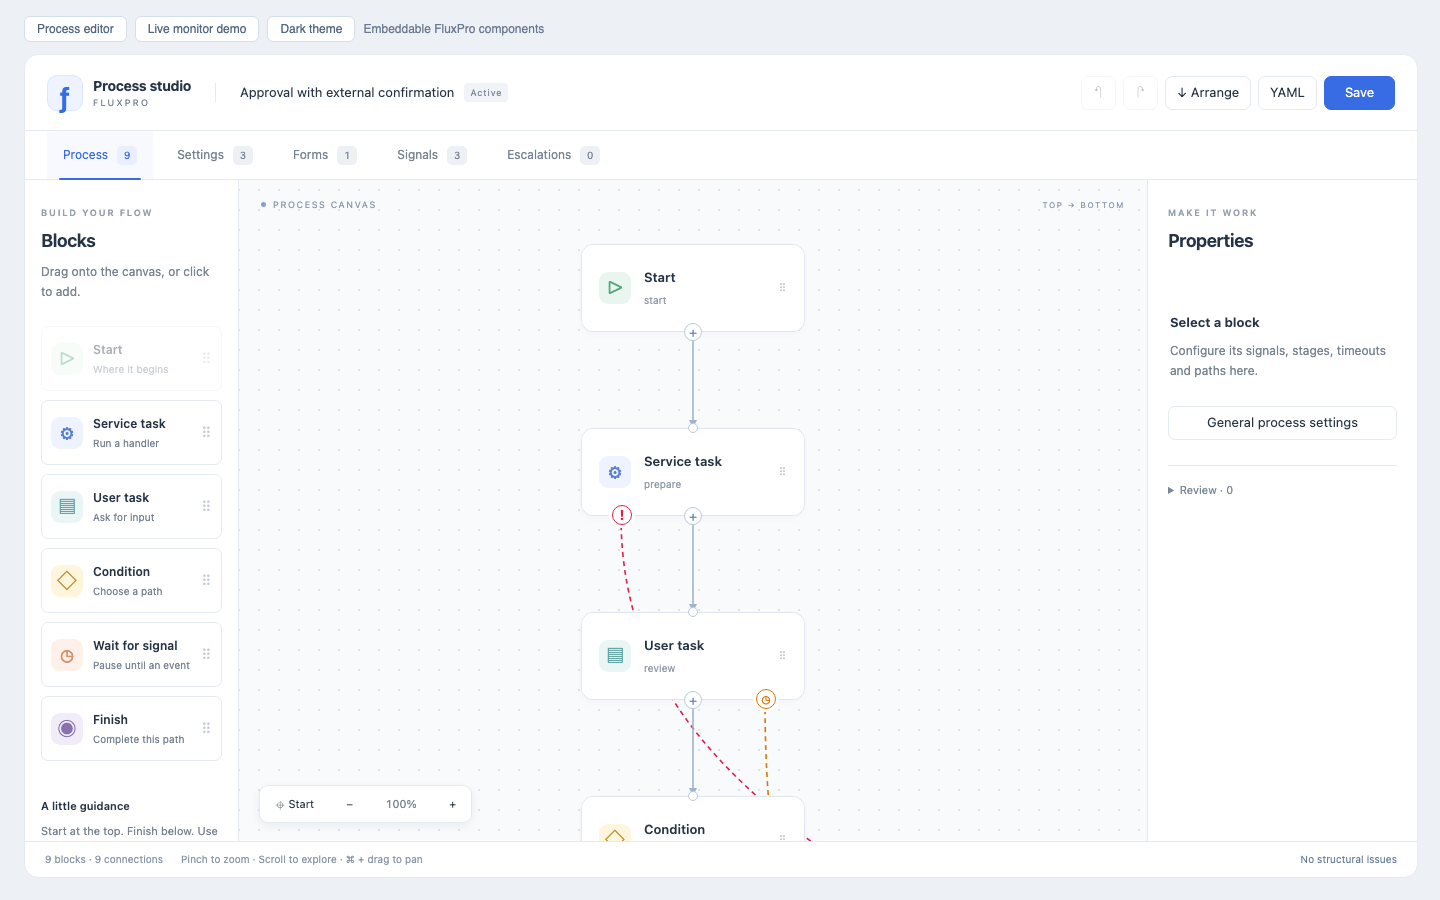Select the Escalations tab

(553, 155)
